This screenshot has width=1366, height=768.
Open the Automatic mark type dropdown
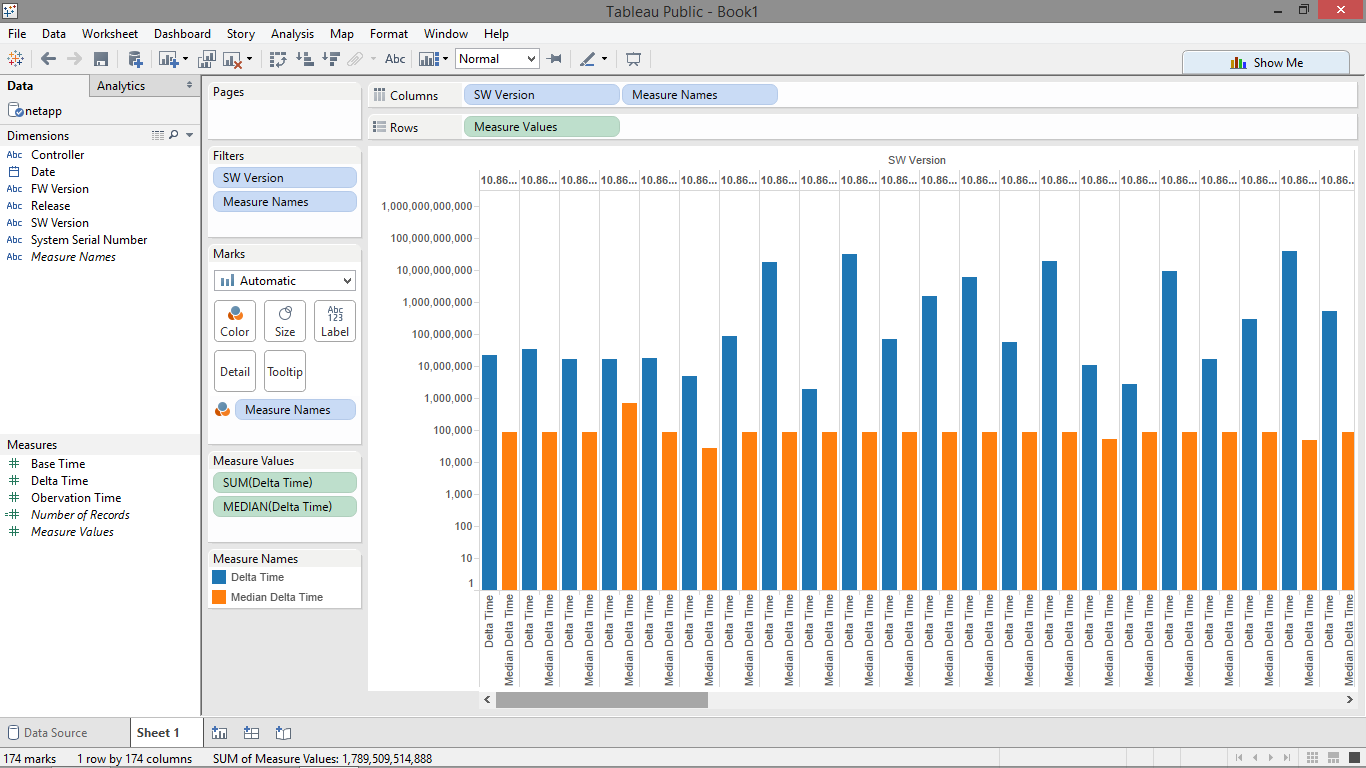(285, 281)
